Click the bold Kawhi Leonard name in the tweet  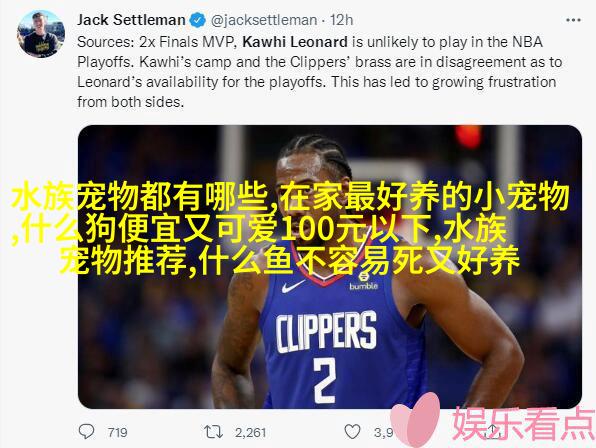pyautogui.click(x=295, y=42)
